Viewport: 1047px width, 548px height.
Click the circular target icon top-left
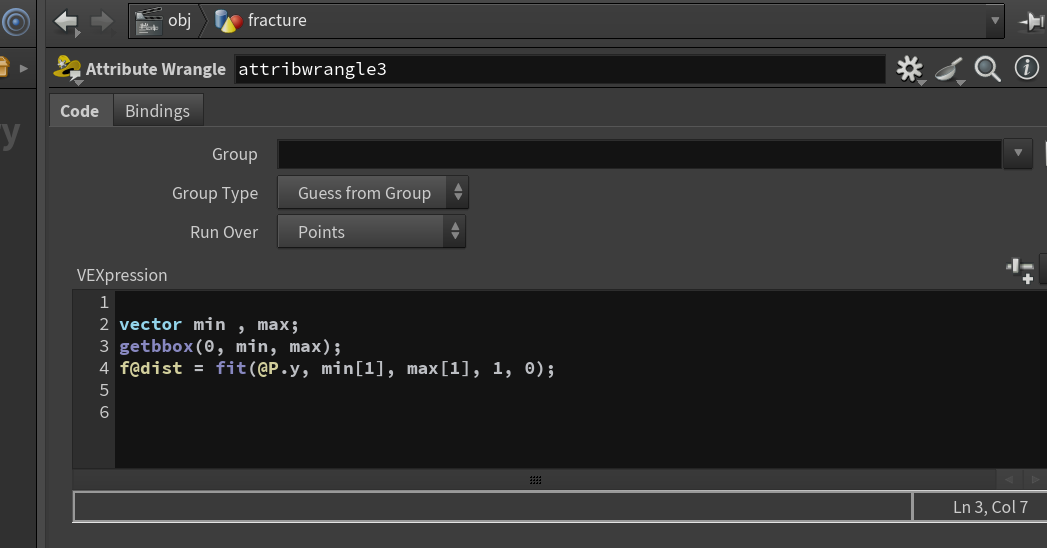pyautogui.click(x=16, y=22)
